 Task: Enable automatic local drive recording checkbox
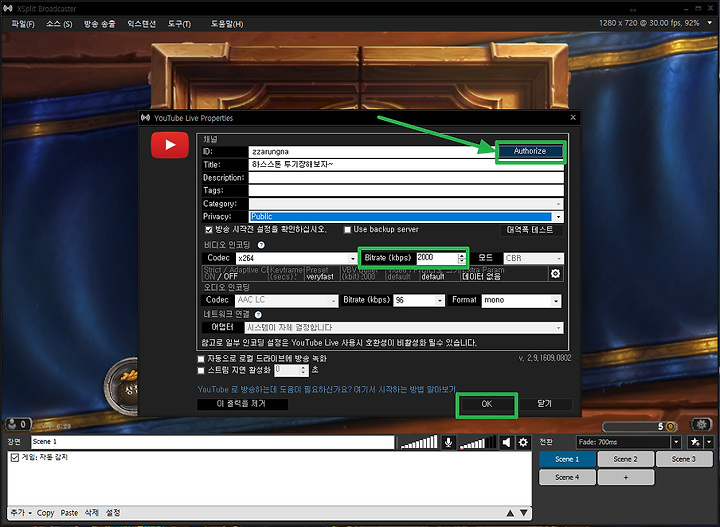[201, 359]
